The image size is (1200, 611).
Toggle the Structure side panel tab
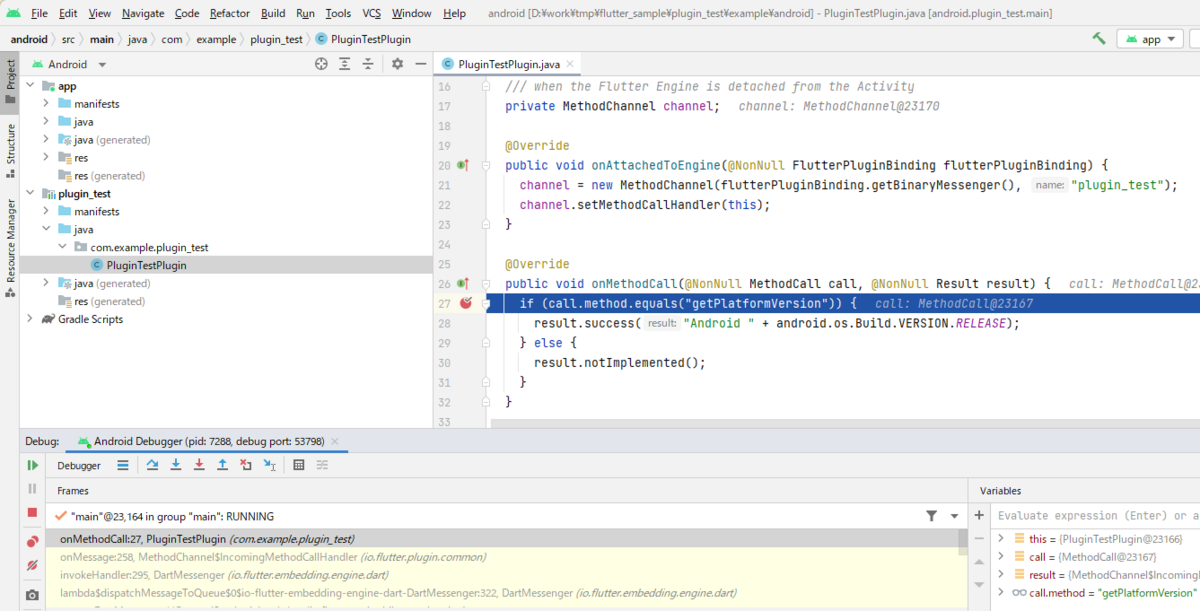tap(10, 150)
